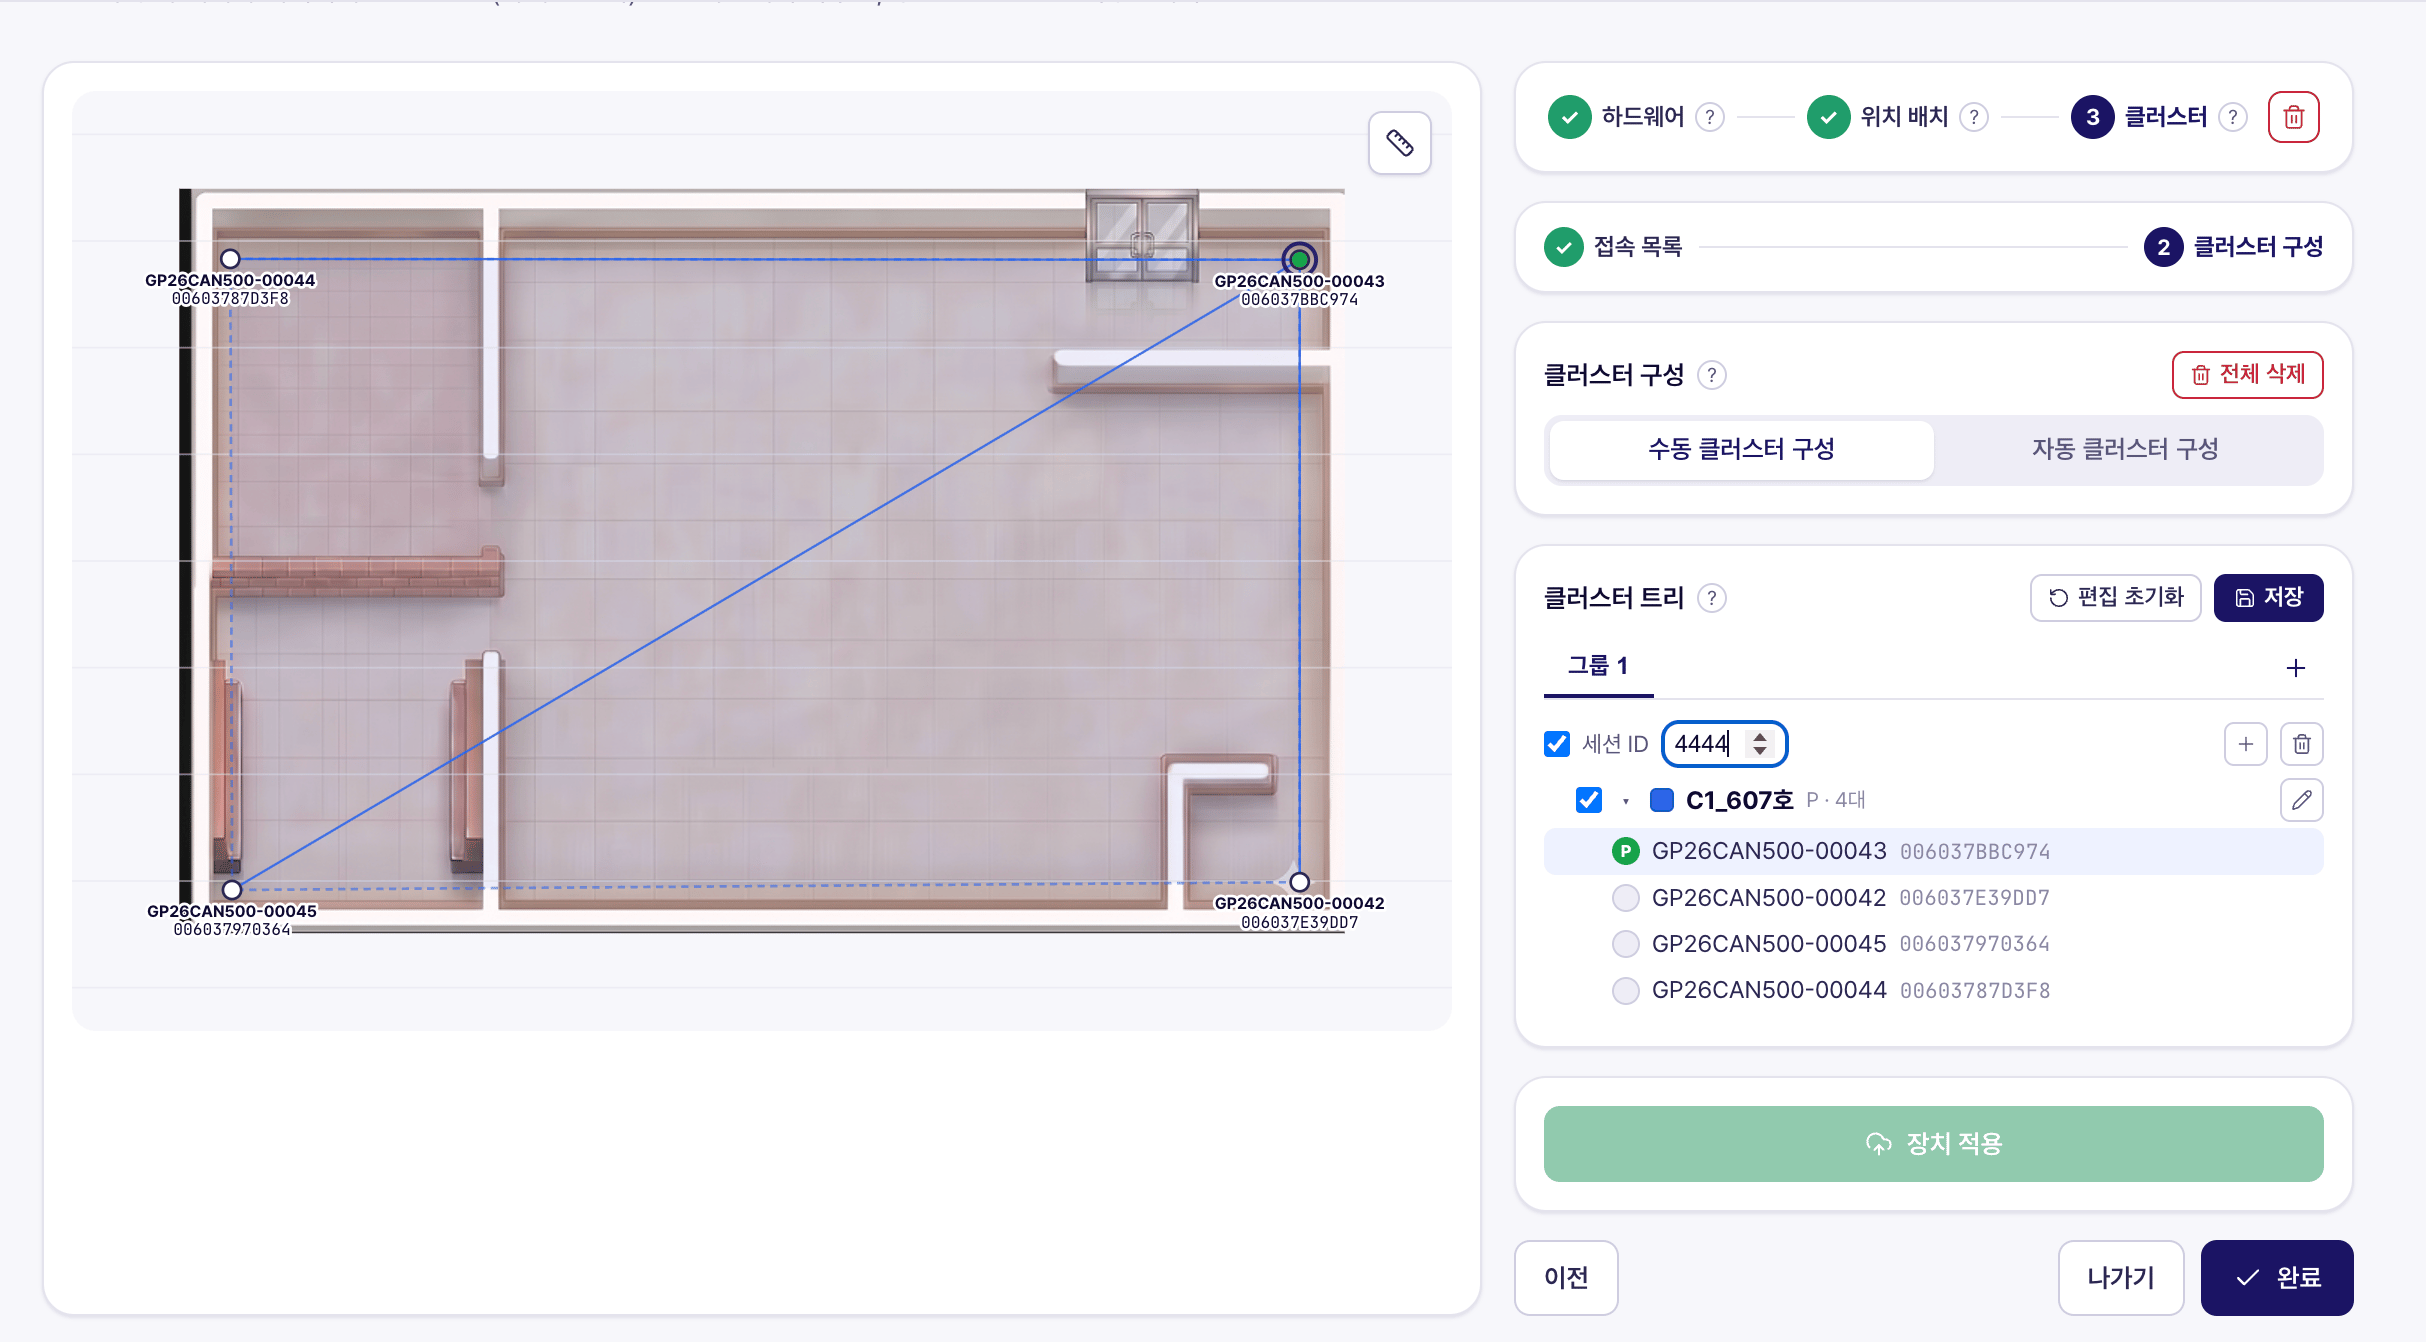
Task: Select device node GP26CAN500-00042 on floor plan
Action: (1299, 882)
